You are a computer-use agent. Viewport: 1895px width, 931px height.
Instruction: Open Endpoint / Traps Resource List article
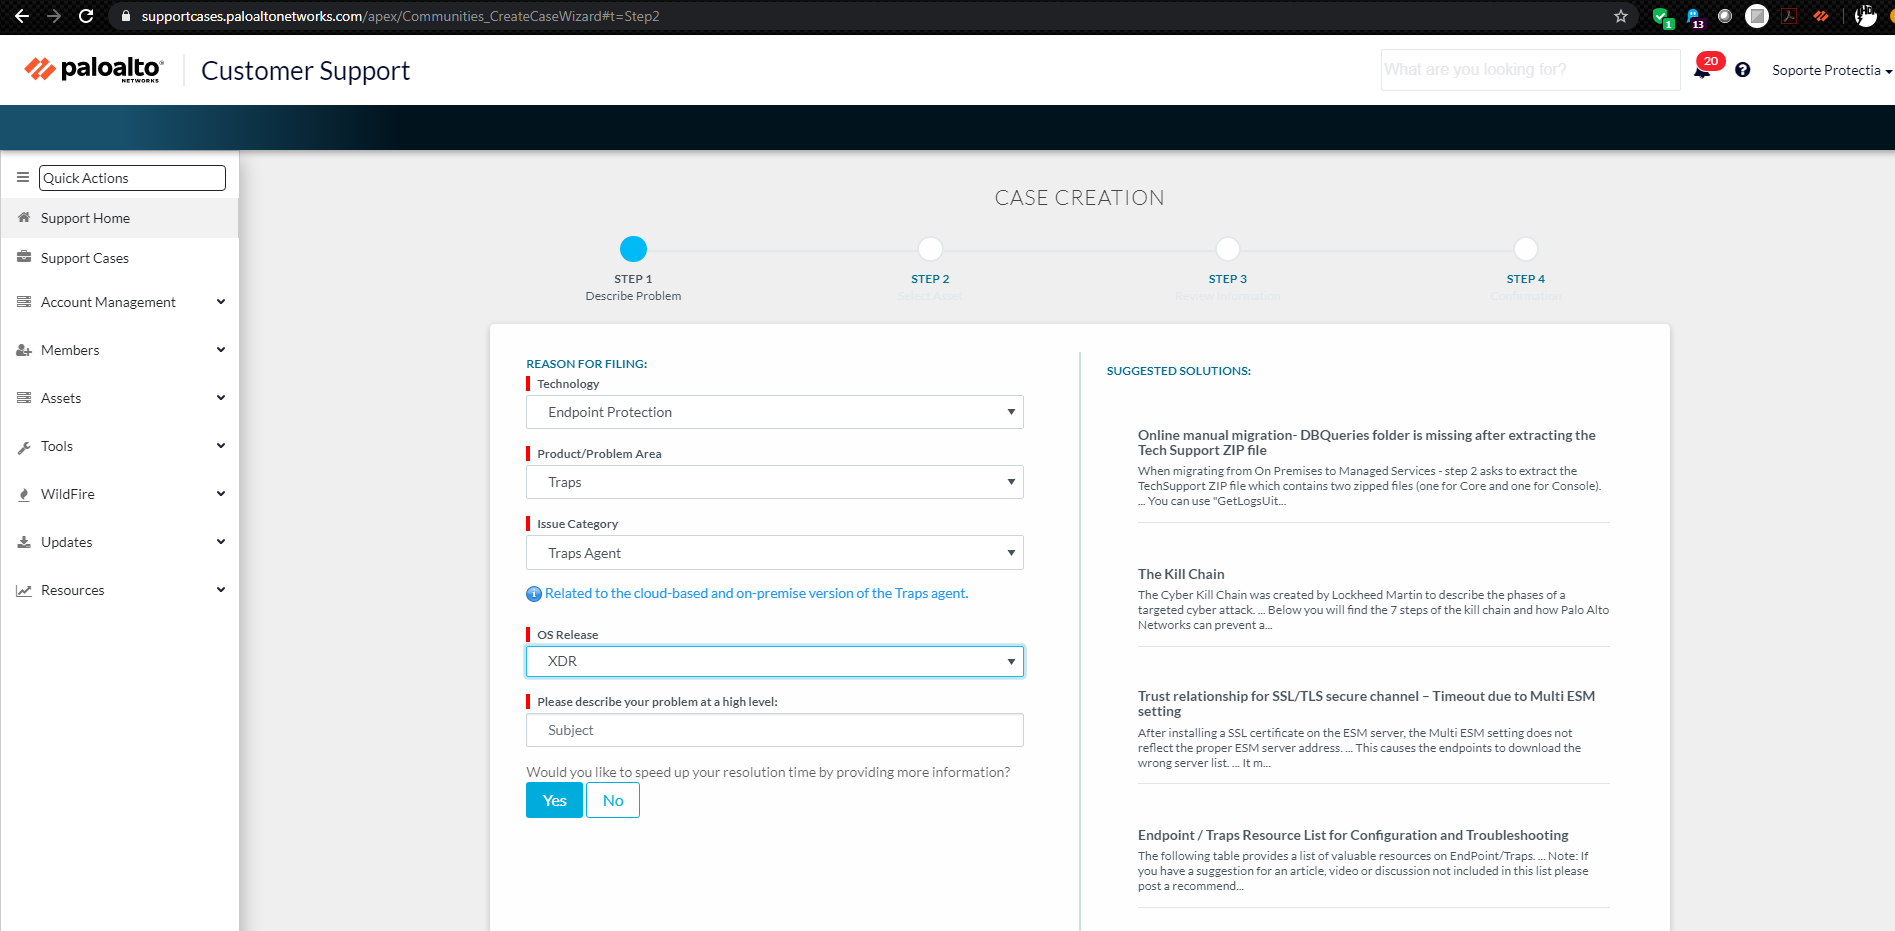1353,835
